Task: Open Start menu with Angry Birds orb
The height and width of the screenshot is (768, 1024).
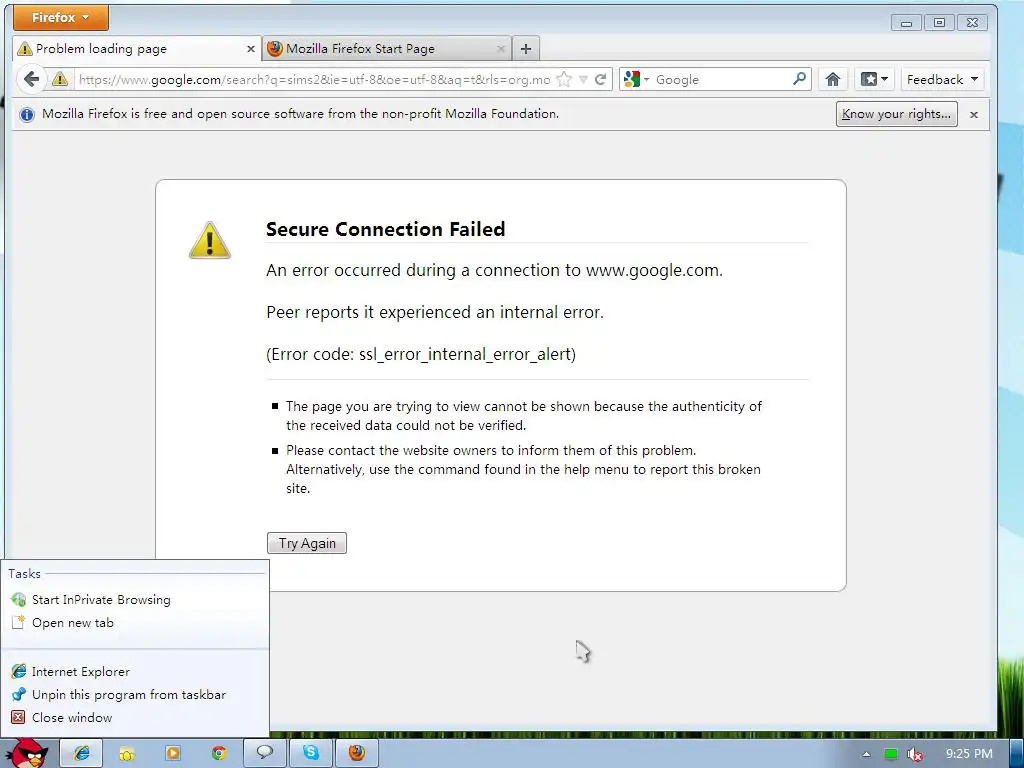Action: point(27,753)
